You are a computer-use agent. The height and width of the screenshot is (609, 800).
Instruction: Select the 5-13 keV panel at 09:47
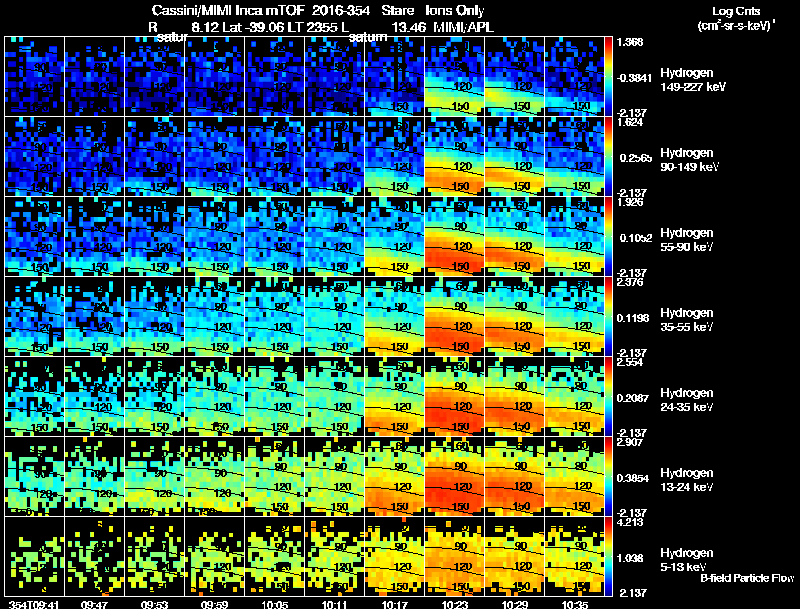(x=94, y=557)
